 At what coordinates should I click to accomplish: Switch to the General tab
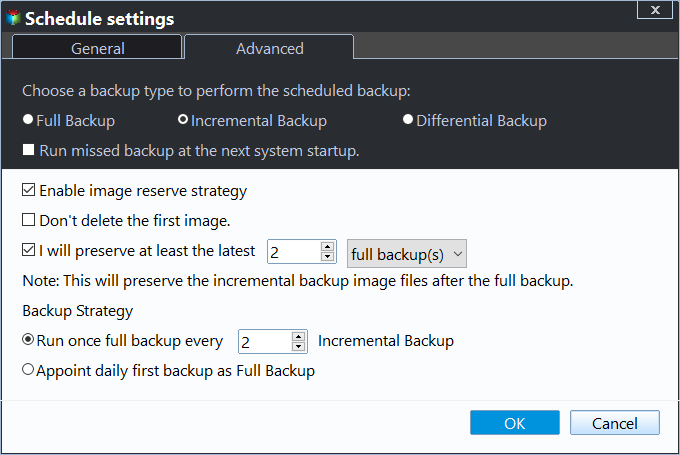tap(97, 48)
